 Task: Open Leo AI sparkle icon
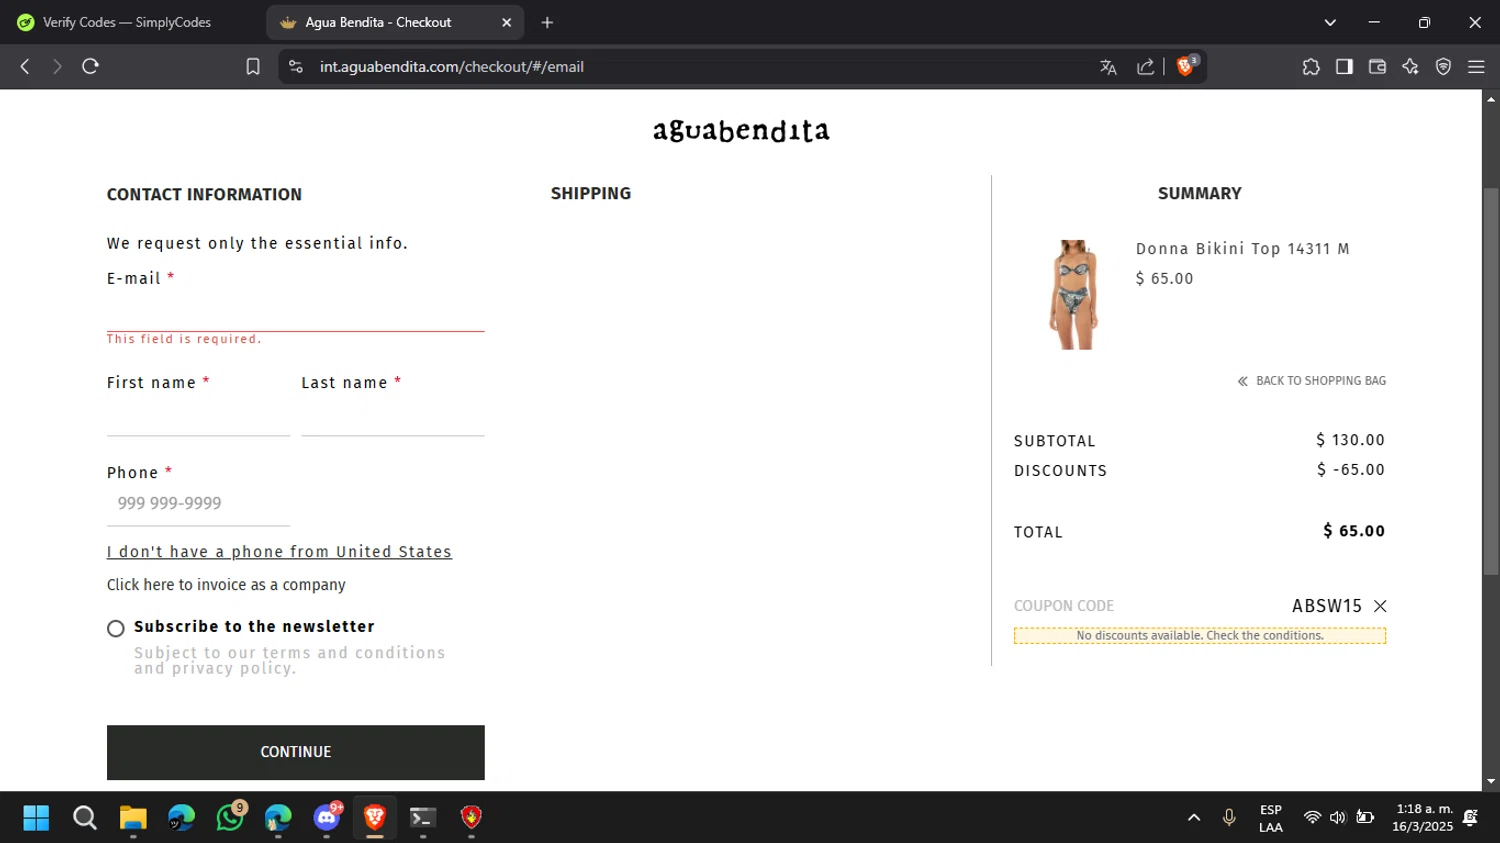tap(1410, 67)
